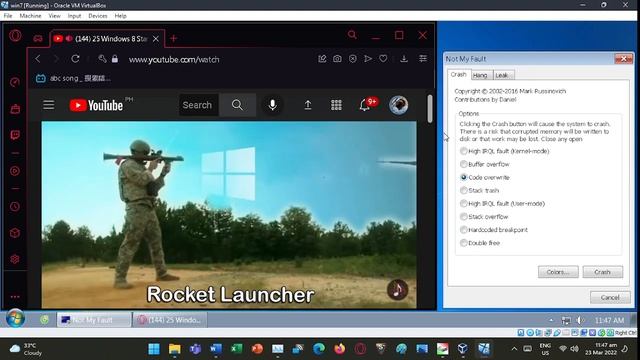Select Buffer overflow radio option
This screenshot has width=640, height=360.
pos(464,164)
